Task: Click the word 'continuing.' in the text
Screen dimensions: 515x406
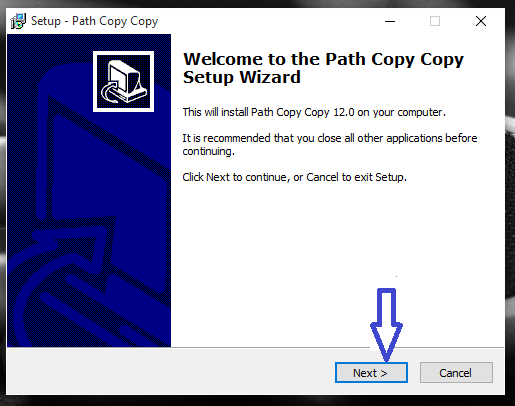Action: 208,151
